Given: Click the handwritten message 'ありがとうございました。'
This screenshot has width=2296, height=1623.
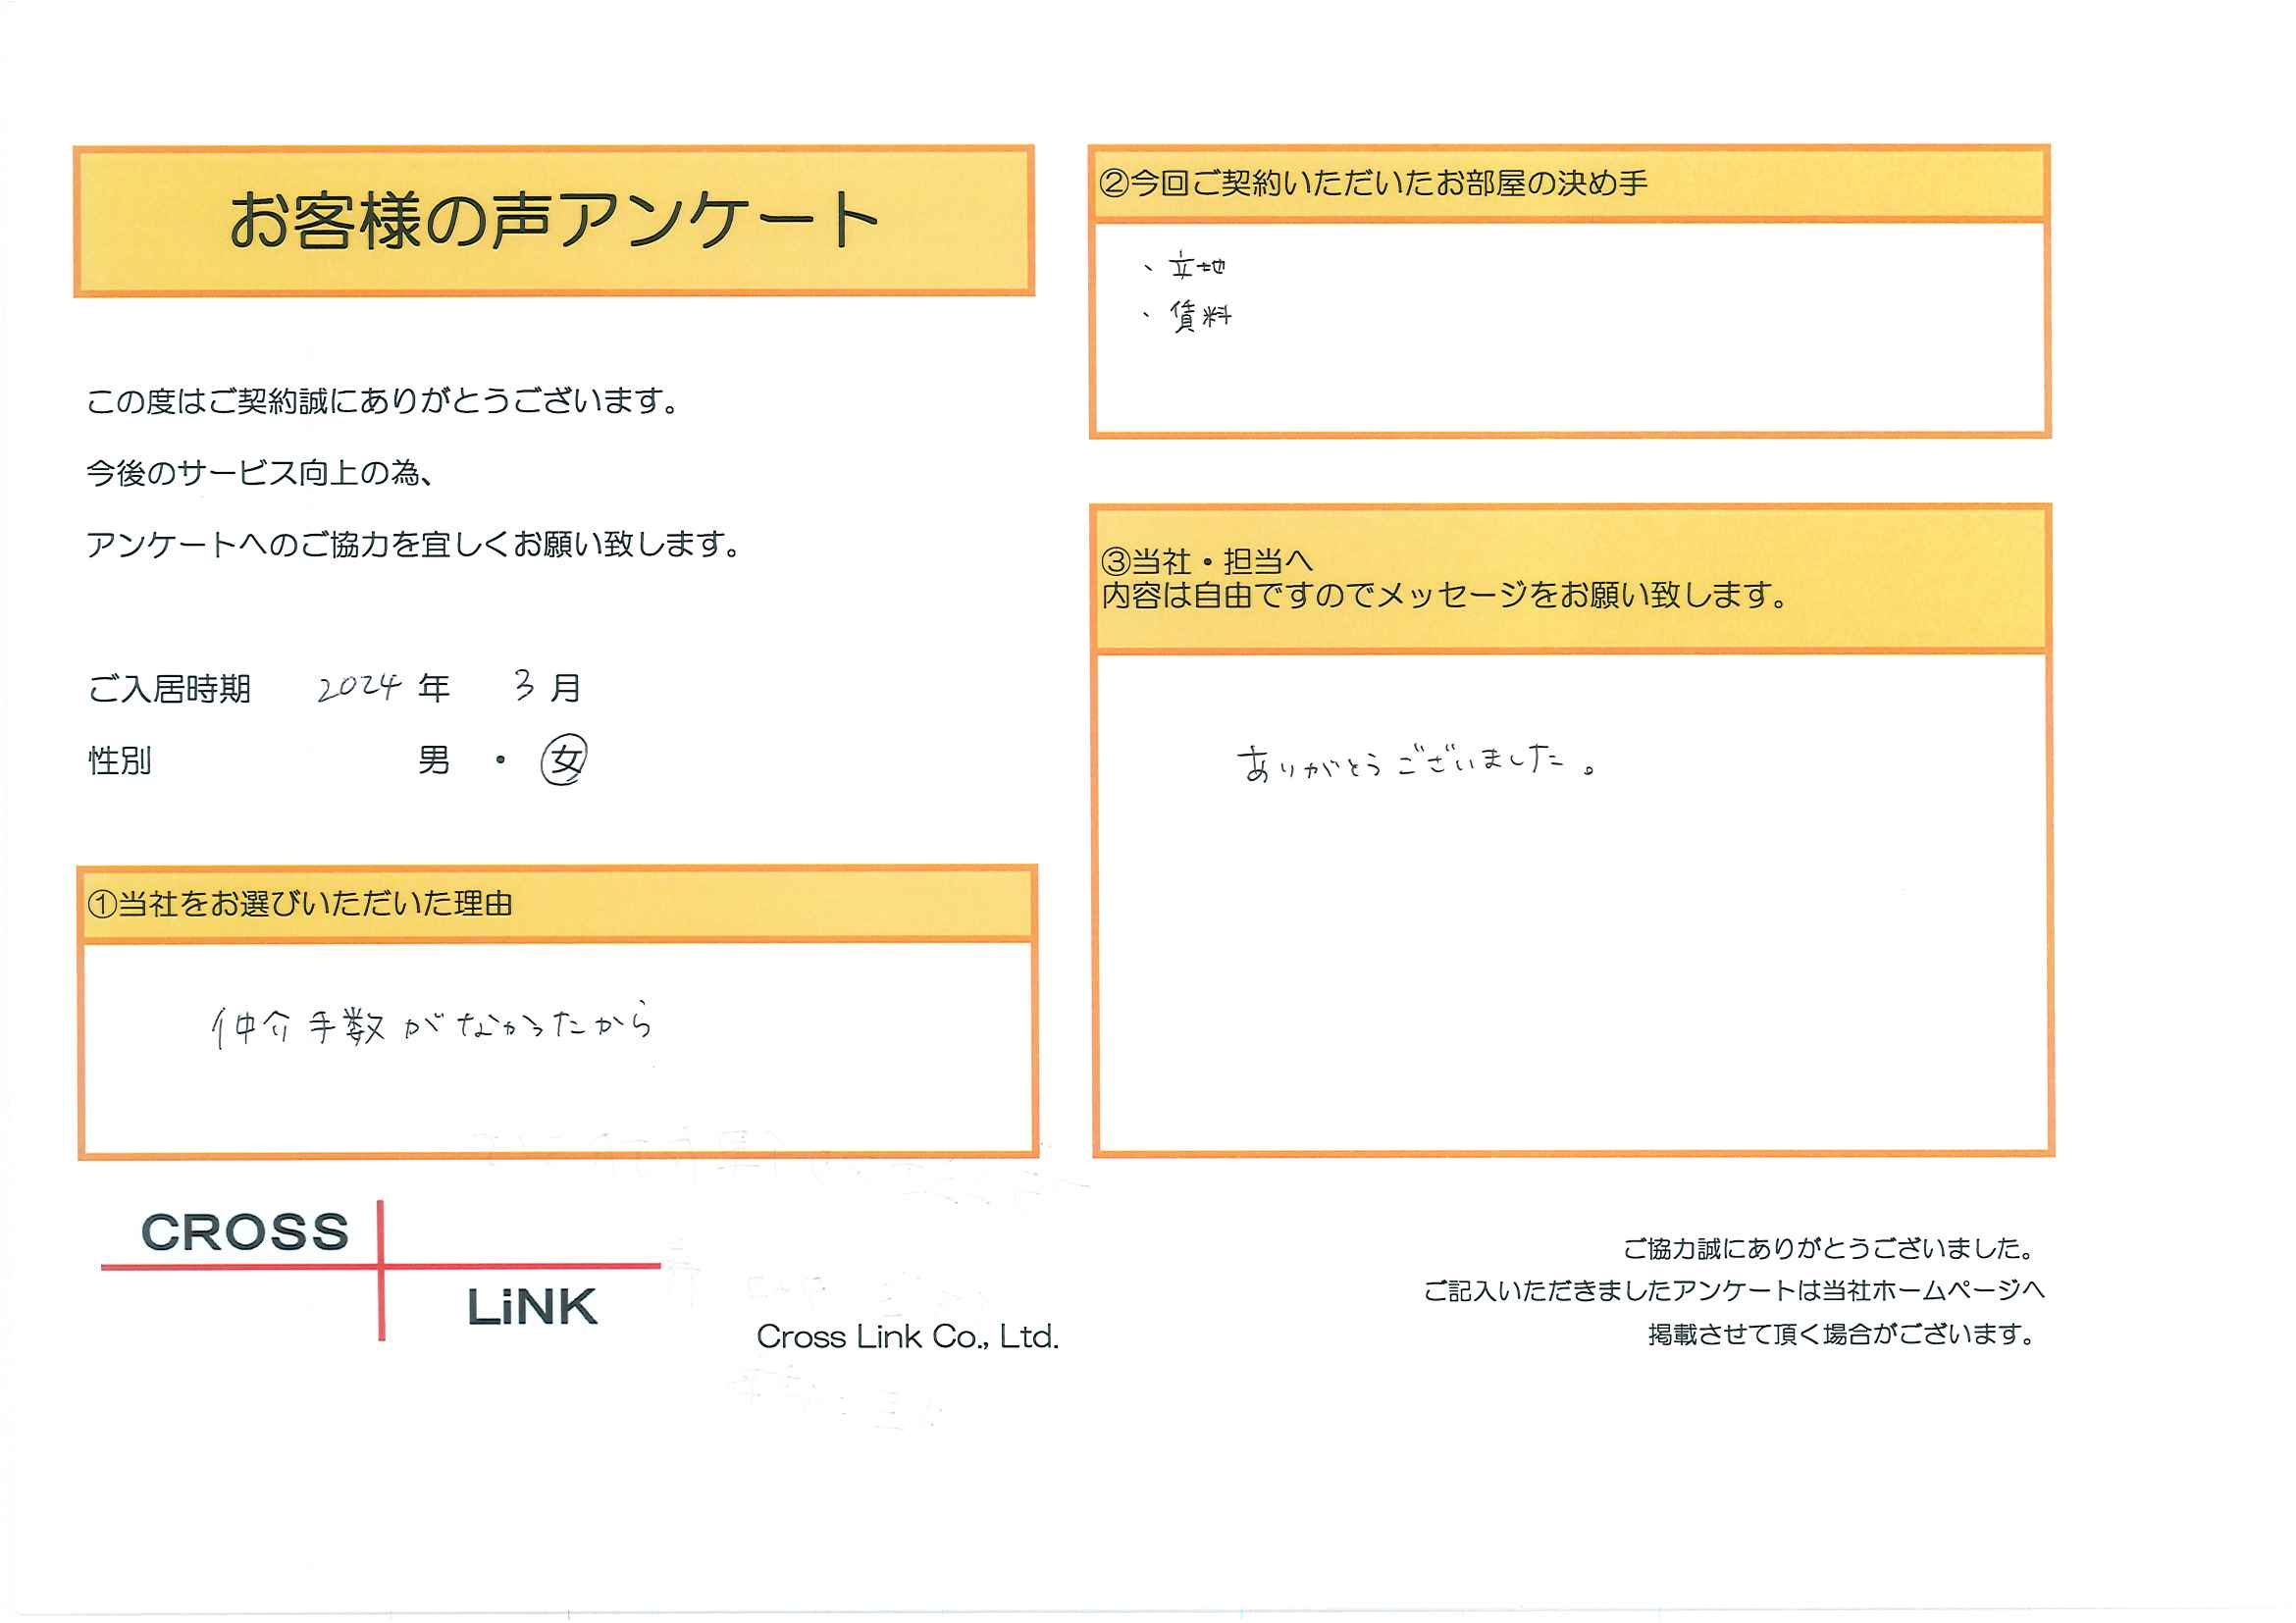Looking at the screenshot, I should pos(1417,762).
